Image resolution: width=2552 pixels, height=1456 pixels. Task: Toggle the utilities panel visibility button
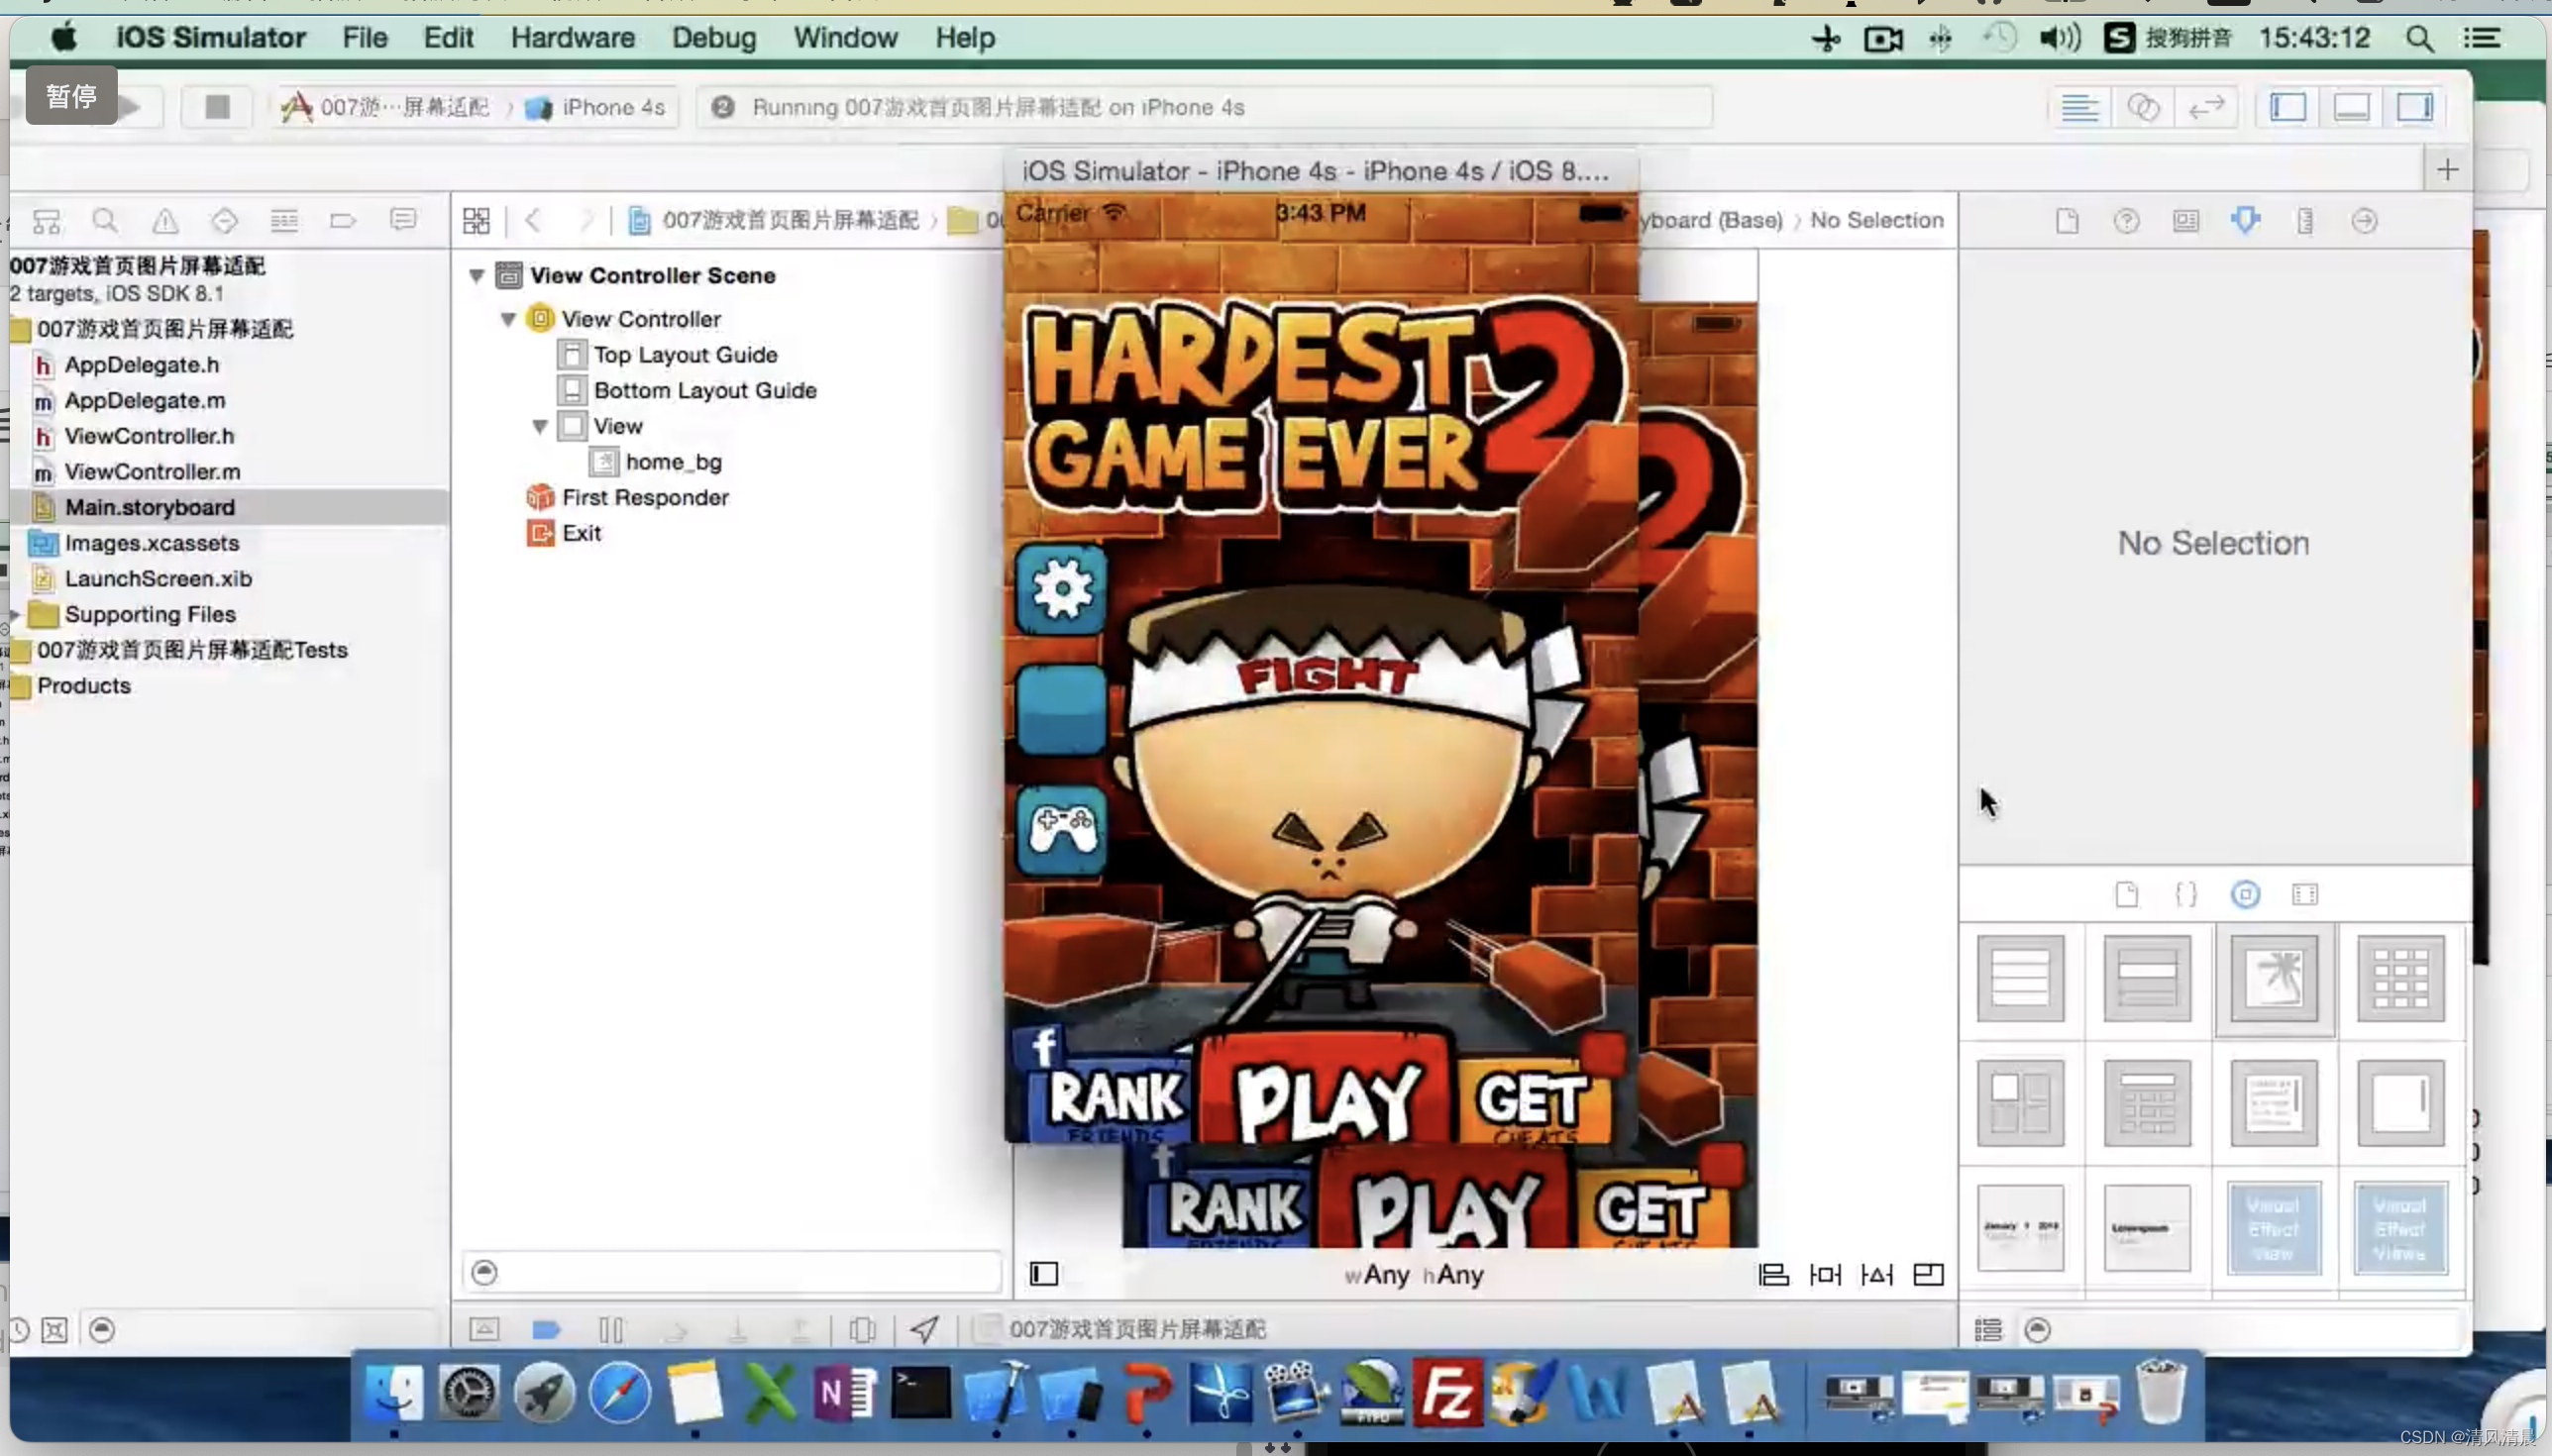point(2415,107)
